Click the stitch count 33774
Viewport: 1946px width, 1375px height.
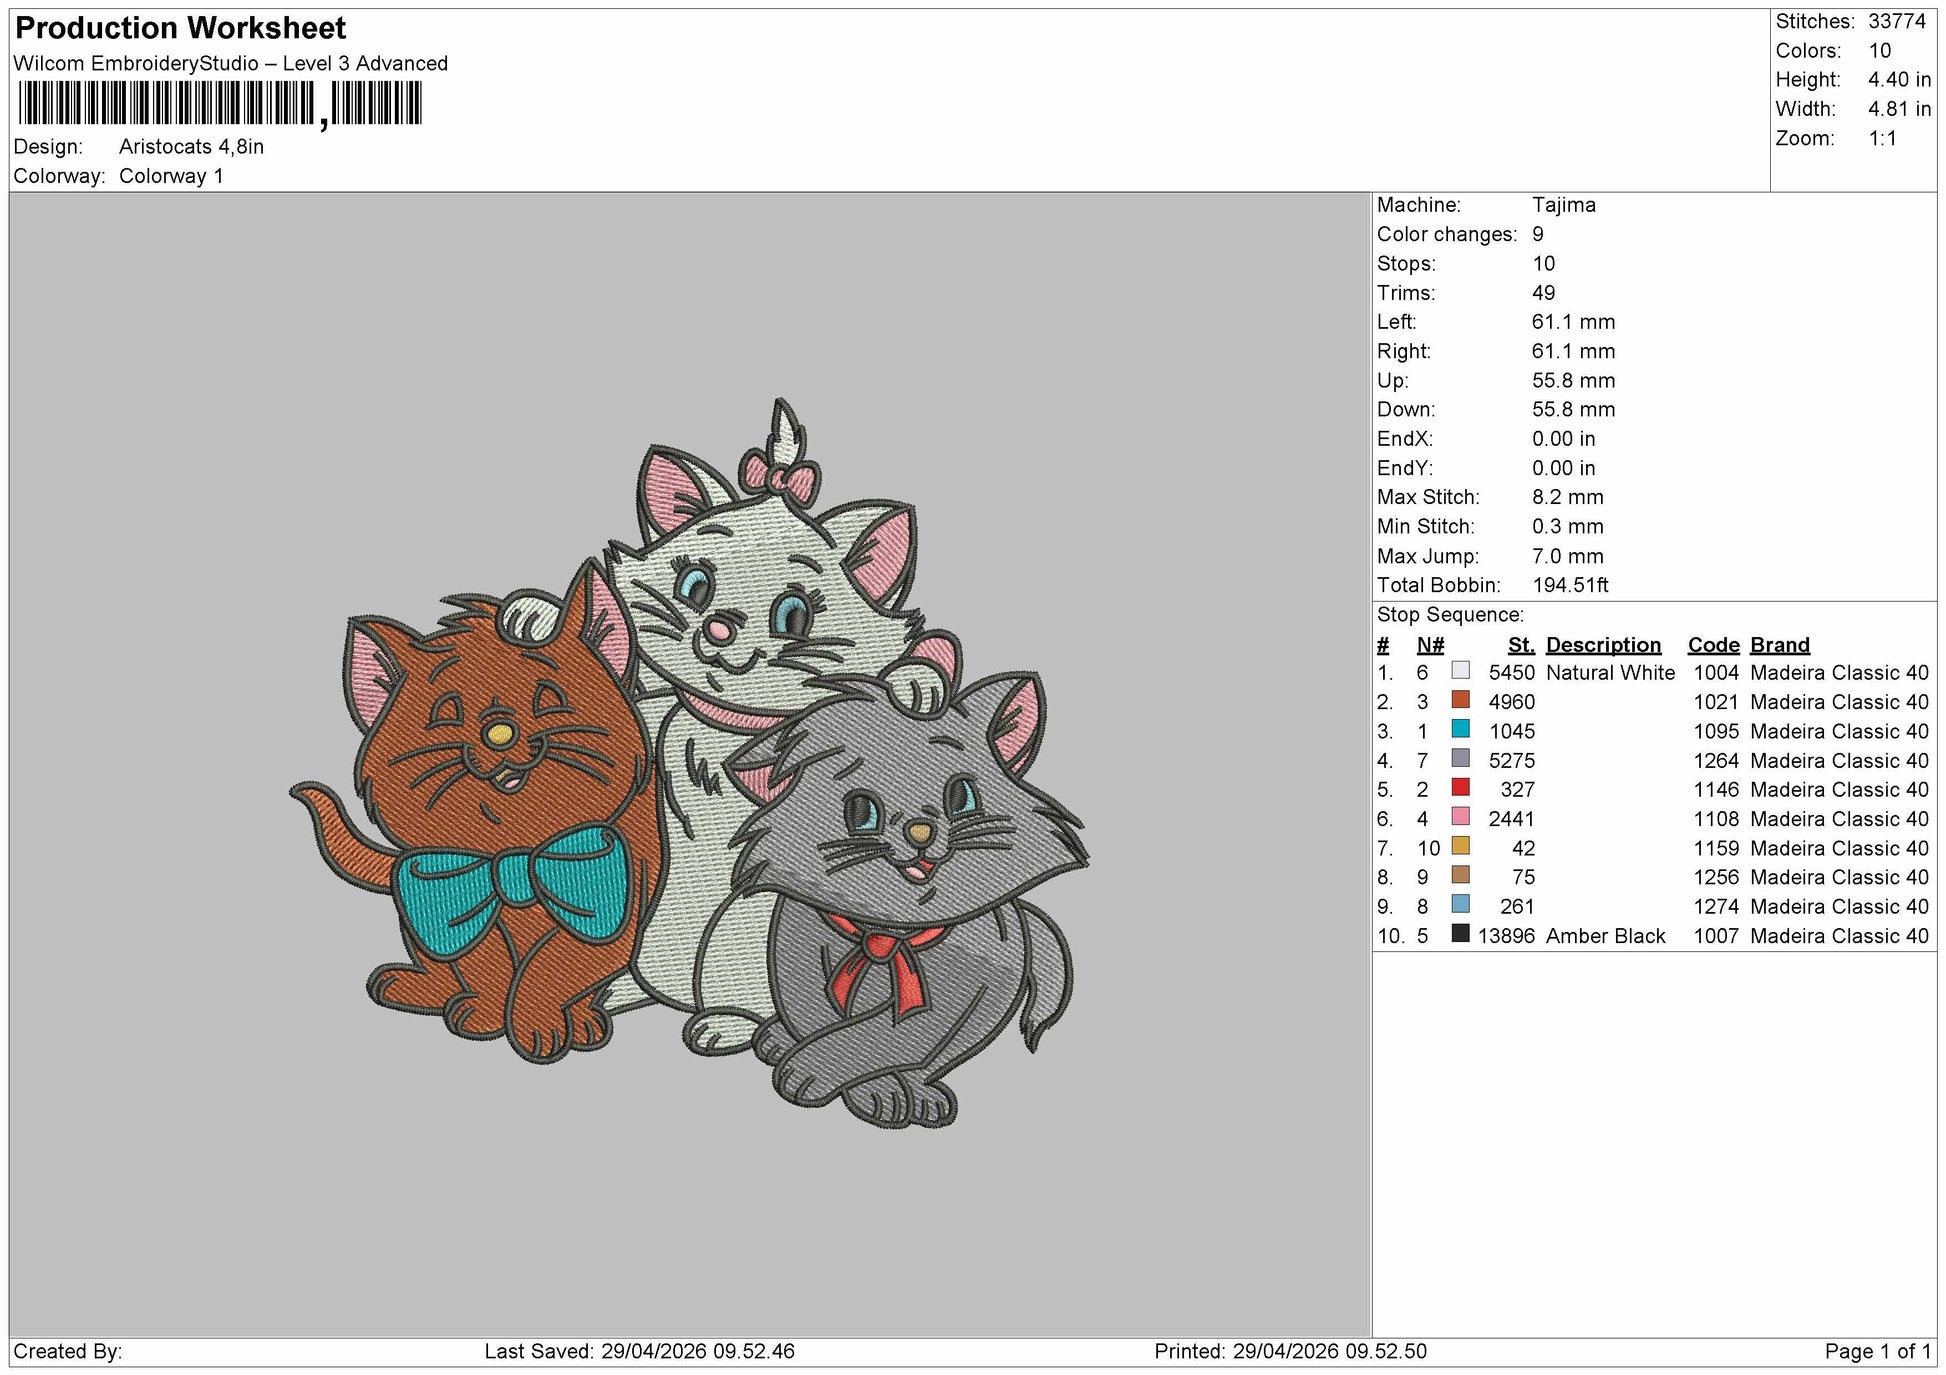click(x=1897, y=21)
